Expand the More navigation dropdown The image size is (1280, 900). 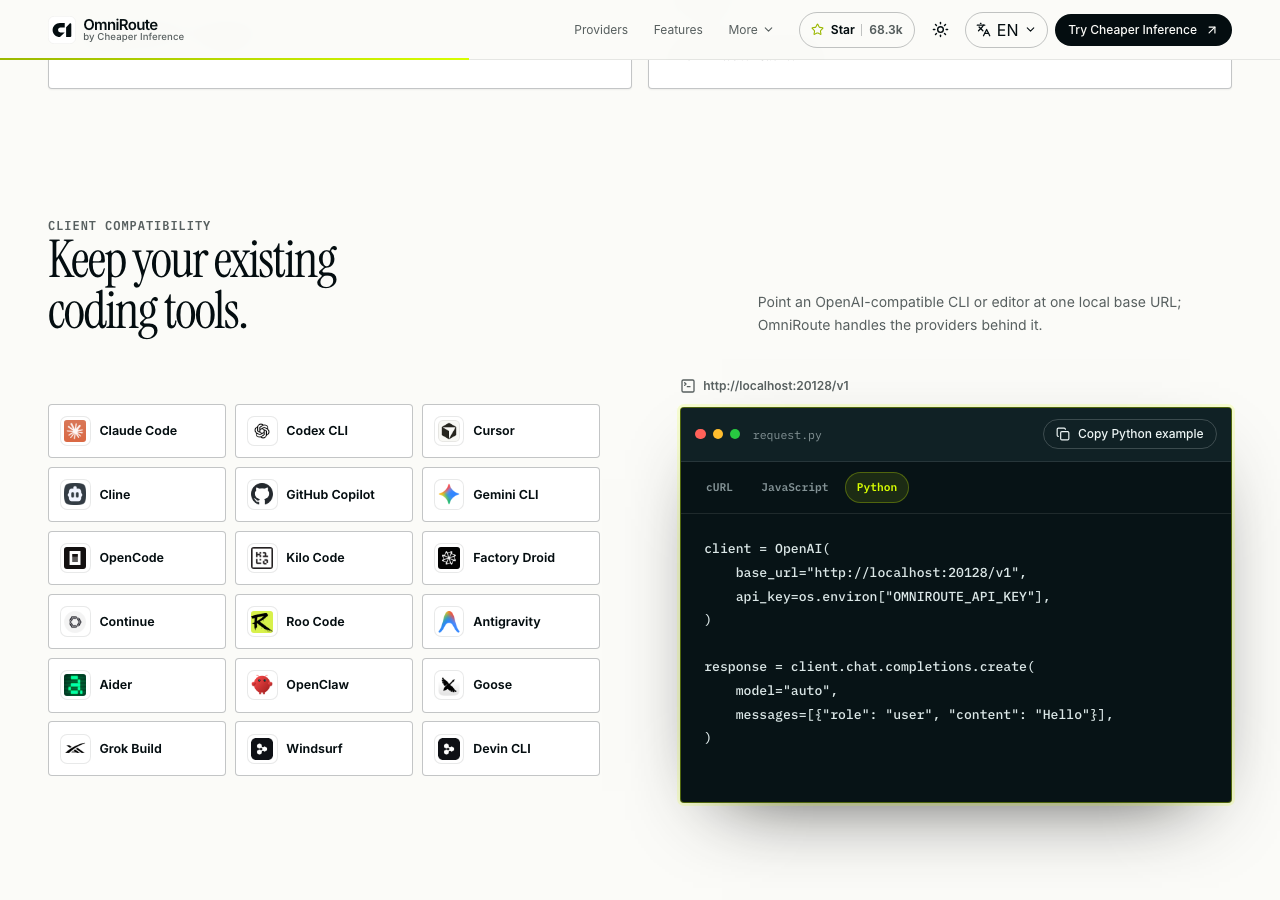click(x=751, y=30)
